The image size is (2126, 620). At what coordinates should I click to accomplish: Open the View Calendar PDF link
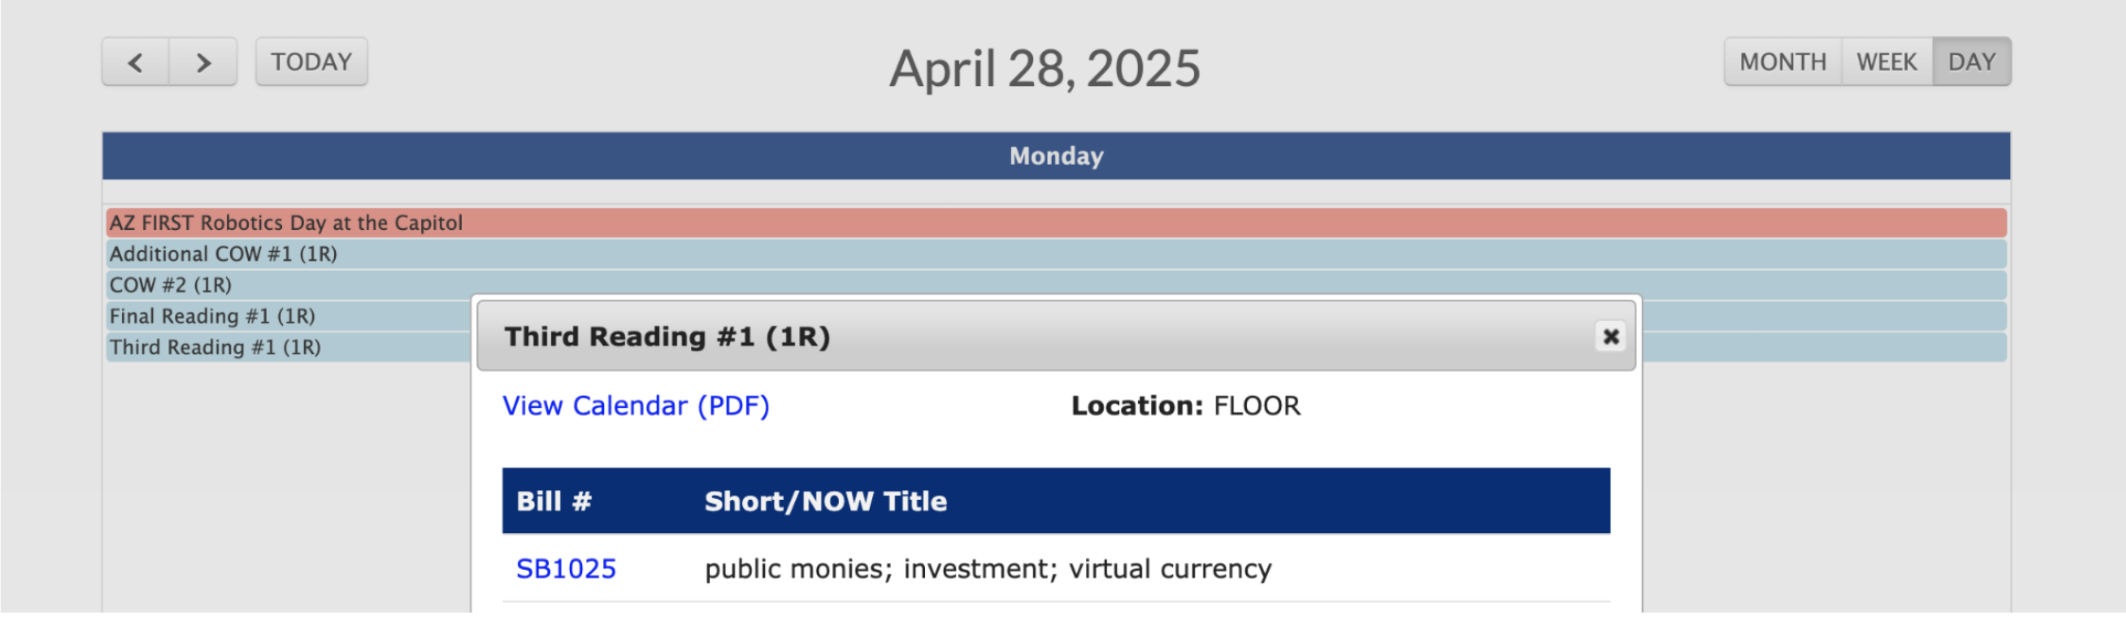click(635, 406)
